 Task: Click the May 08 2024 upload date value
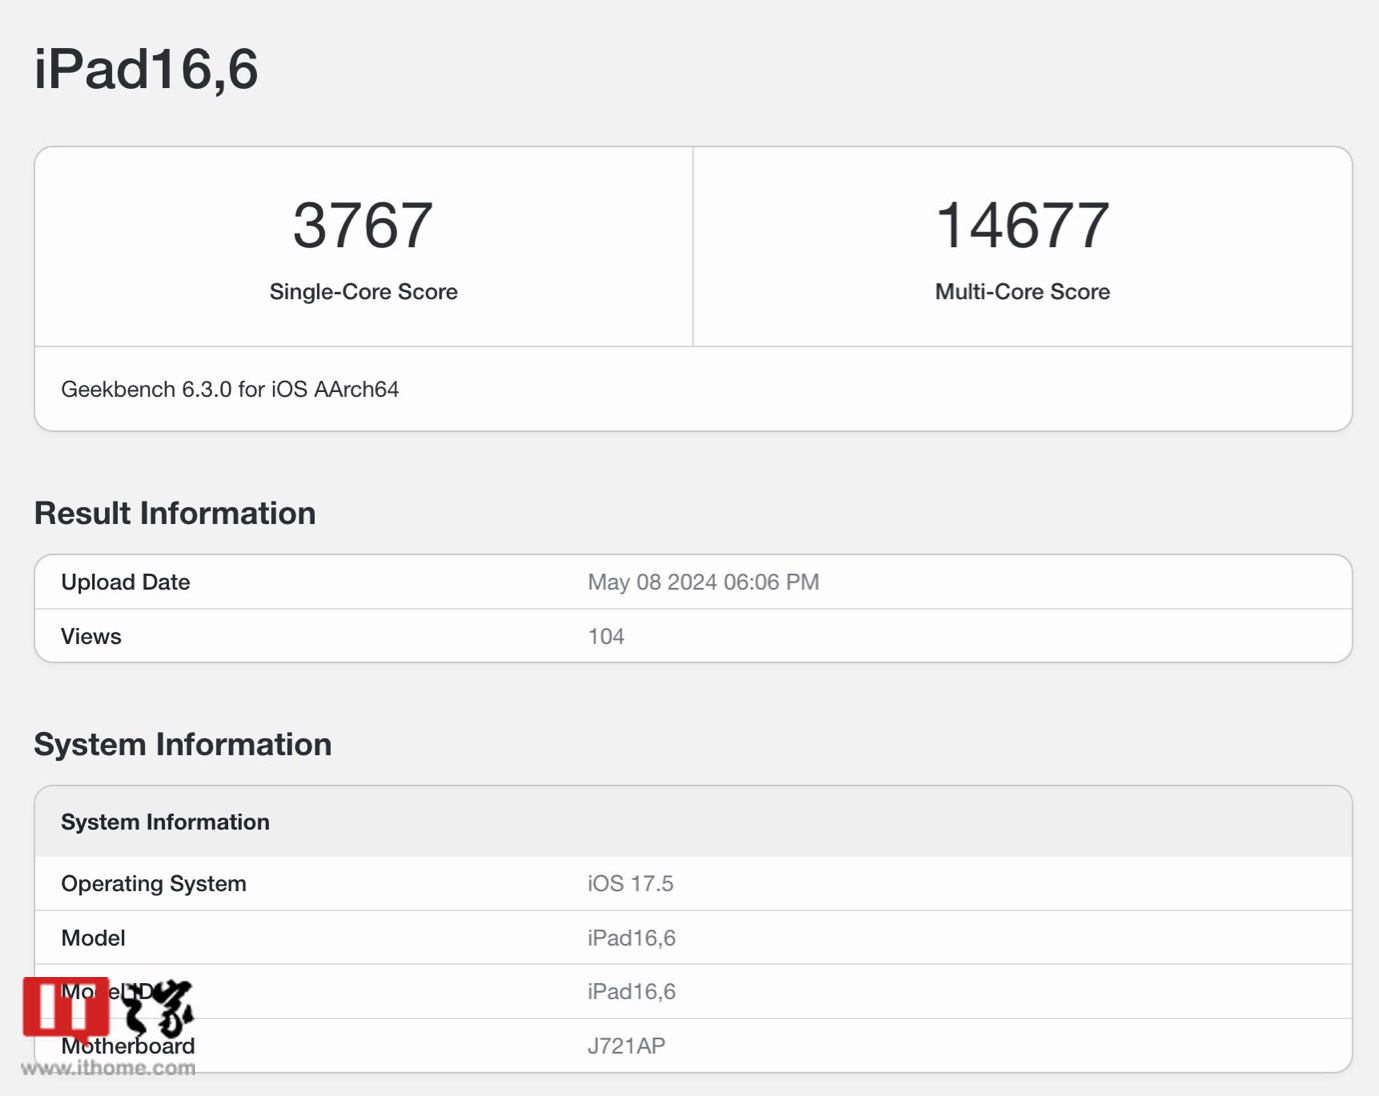pyautogui.click(x=703, y=582)
